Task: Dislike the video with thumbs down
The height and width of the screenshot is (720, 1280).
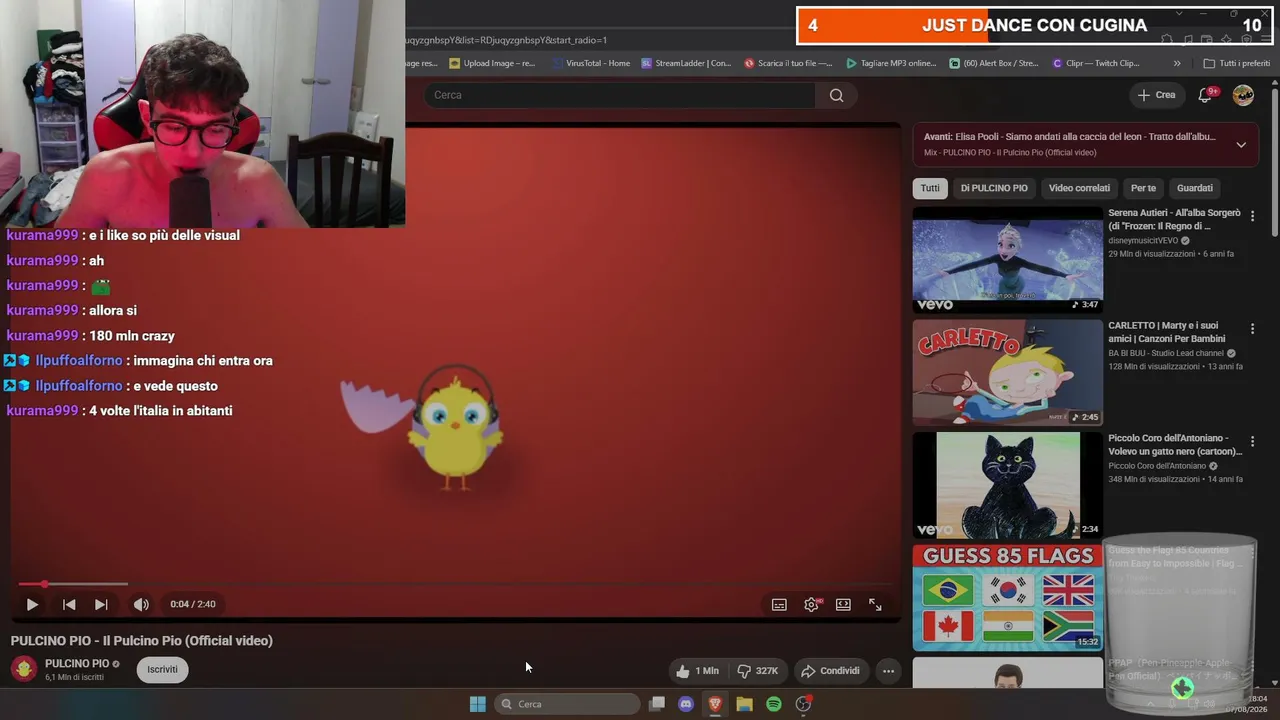Action: [758, 671]
